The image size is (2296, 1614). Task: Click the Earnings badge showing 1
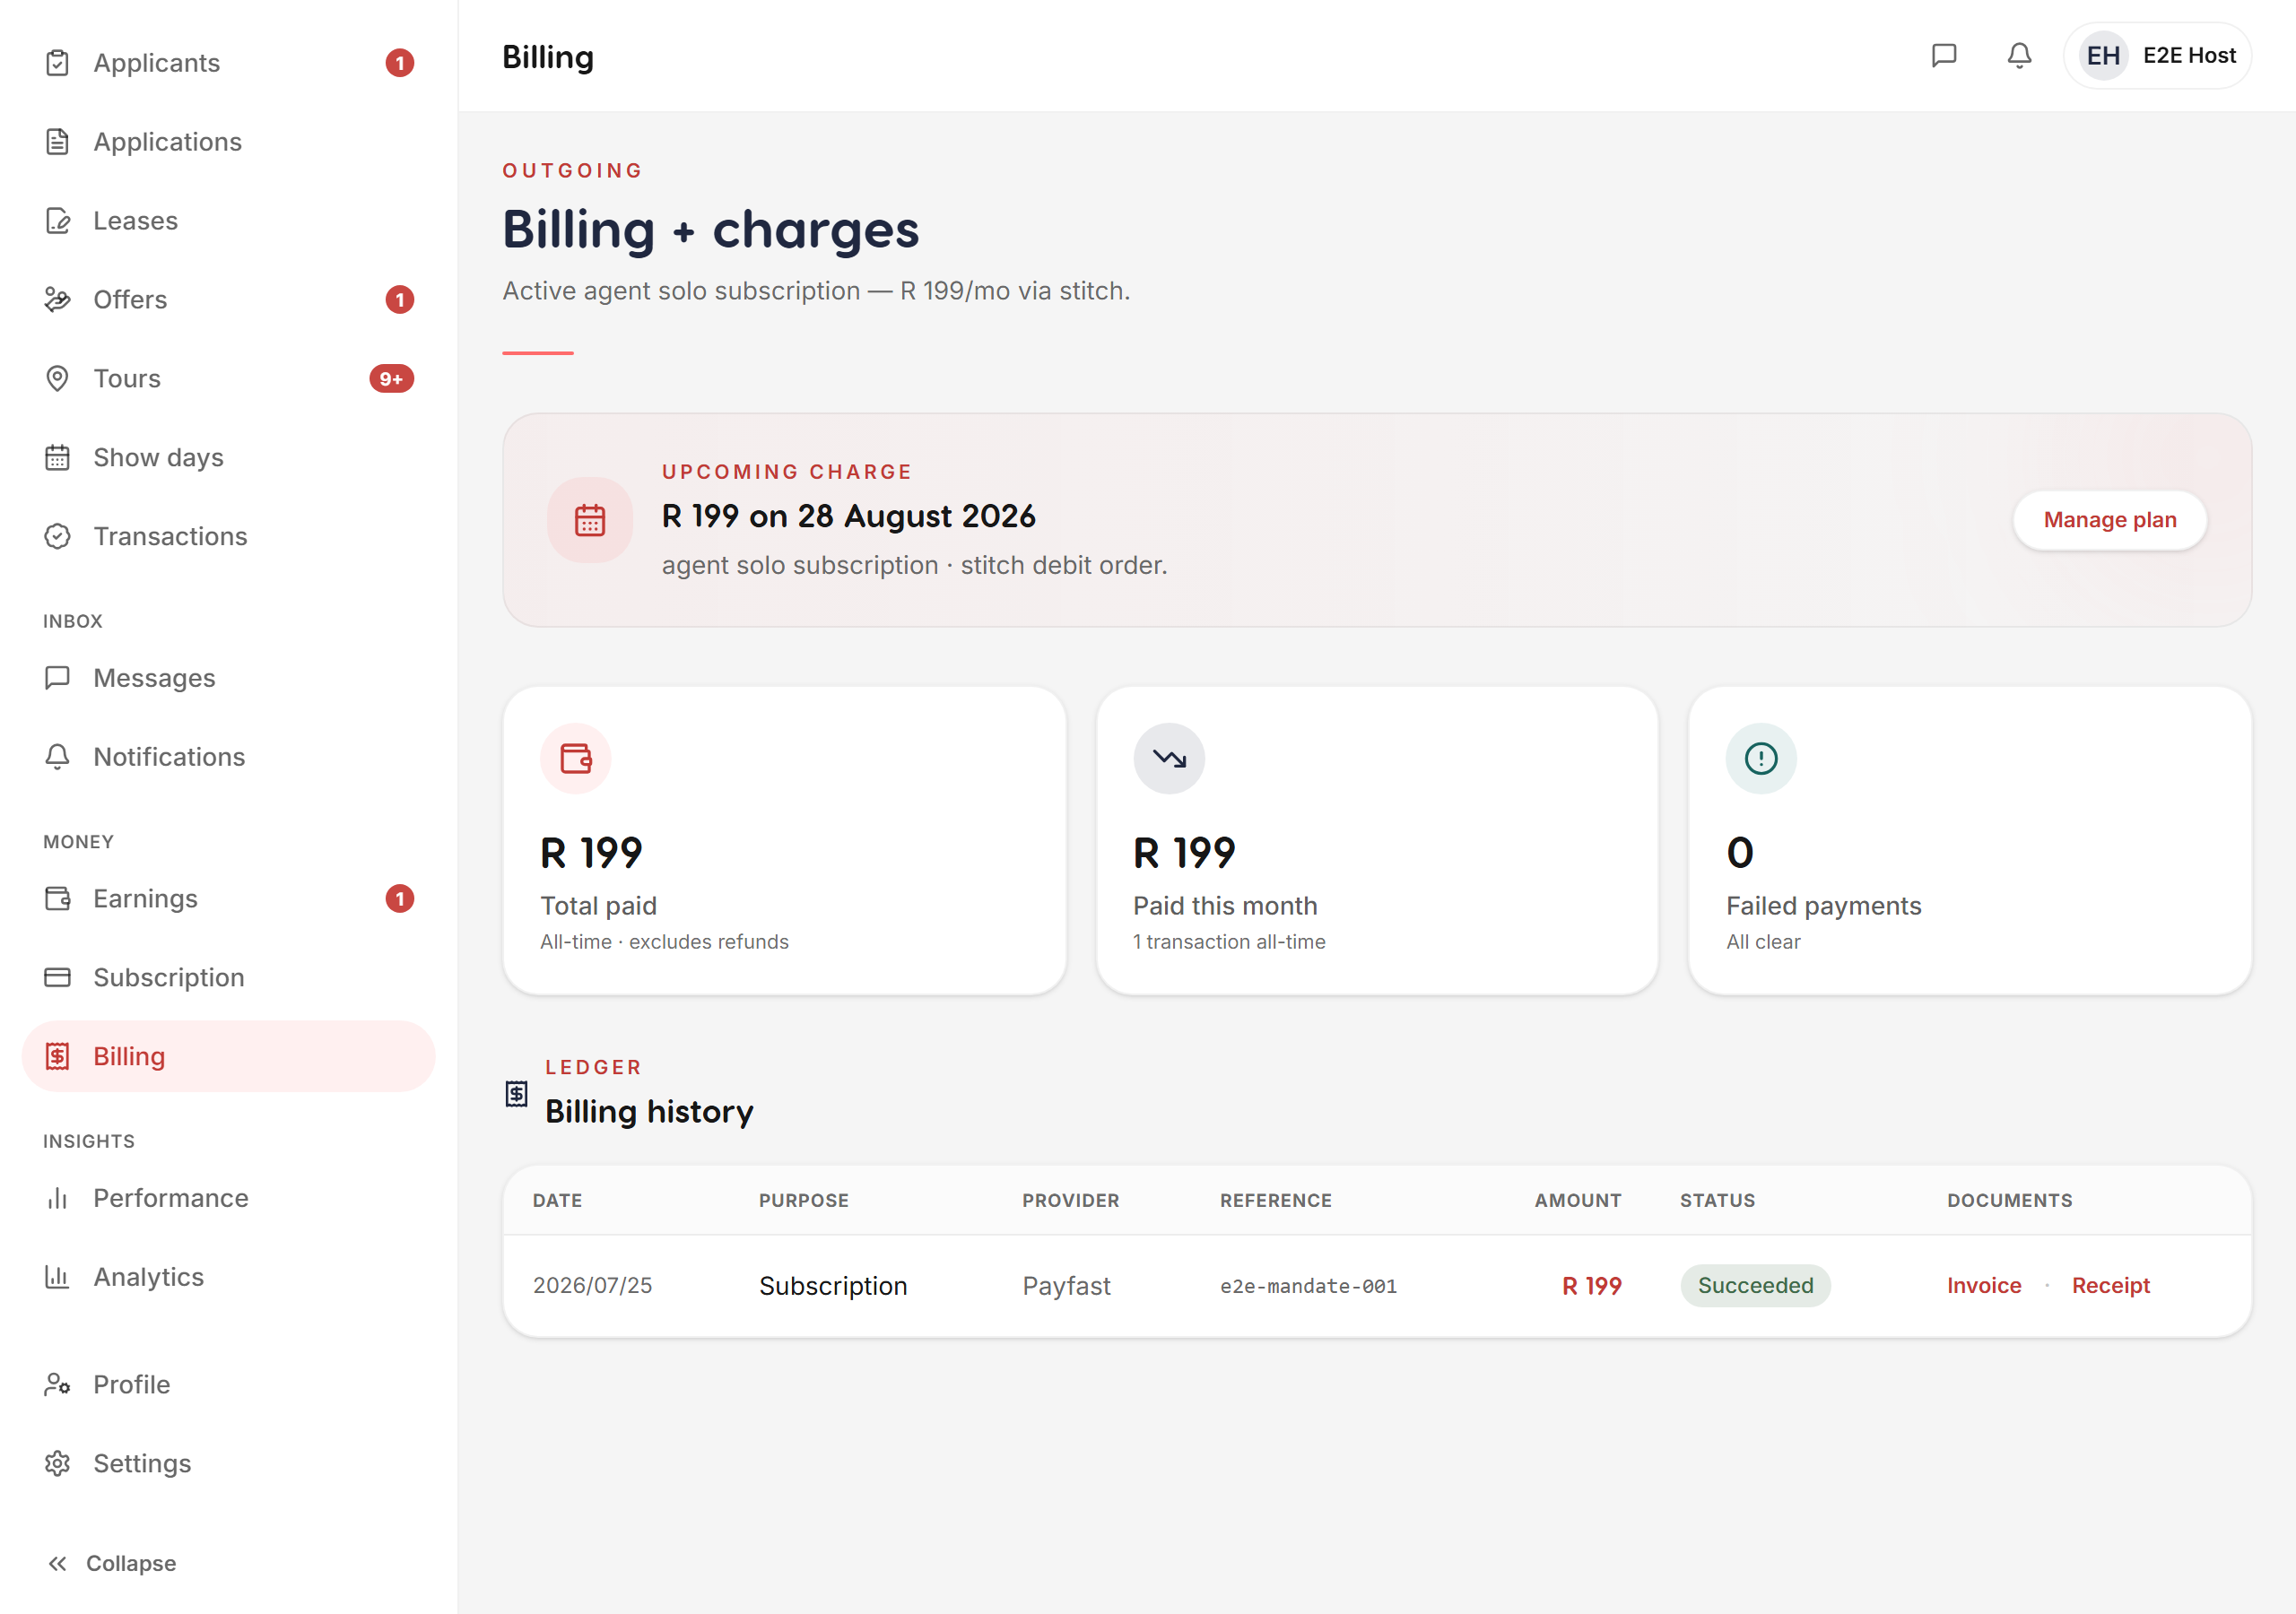400,899
